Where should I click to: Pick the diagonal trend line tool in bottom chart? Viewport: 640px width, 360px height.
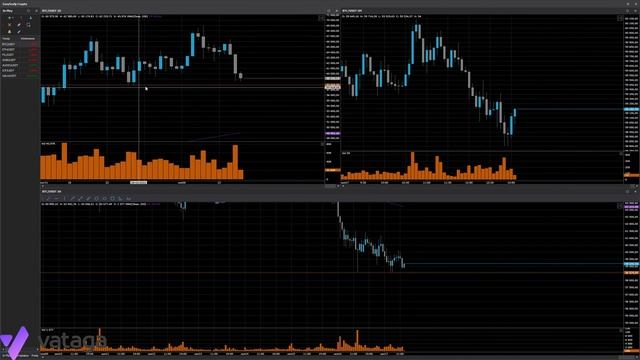[72, 198]
